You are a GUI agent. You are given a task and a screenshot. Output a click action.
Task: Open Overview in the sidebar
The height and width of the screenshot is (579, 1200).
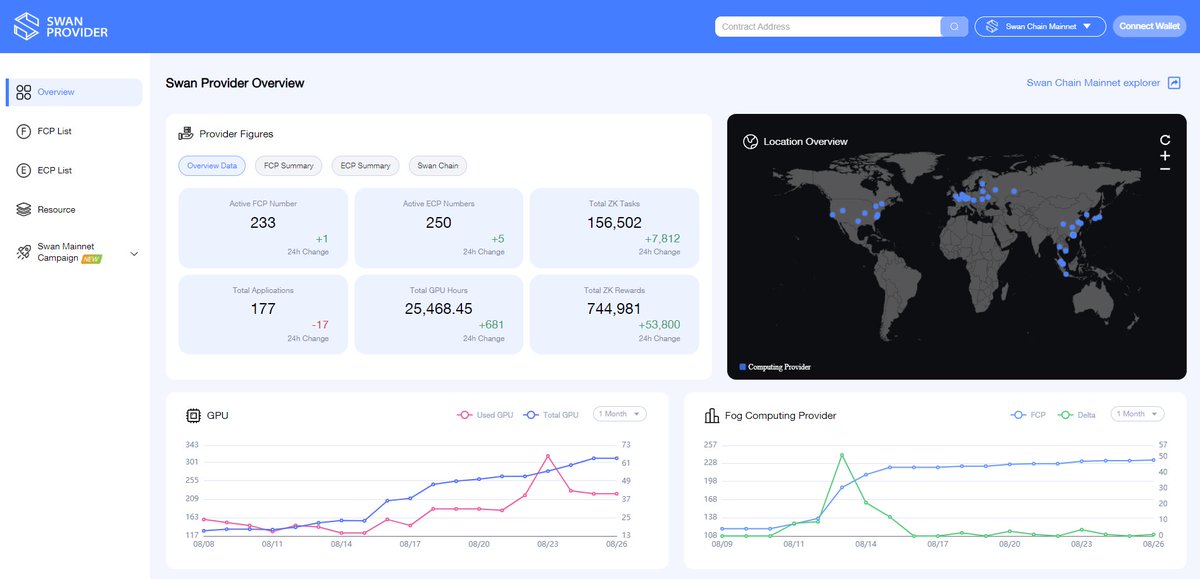click(x=74, y=92)
